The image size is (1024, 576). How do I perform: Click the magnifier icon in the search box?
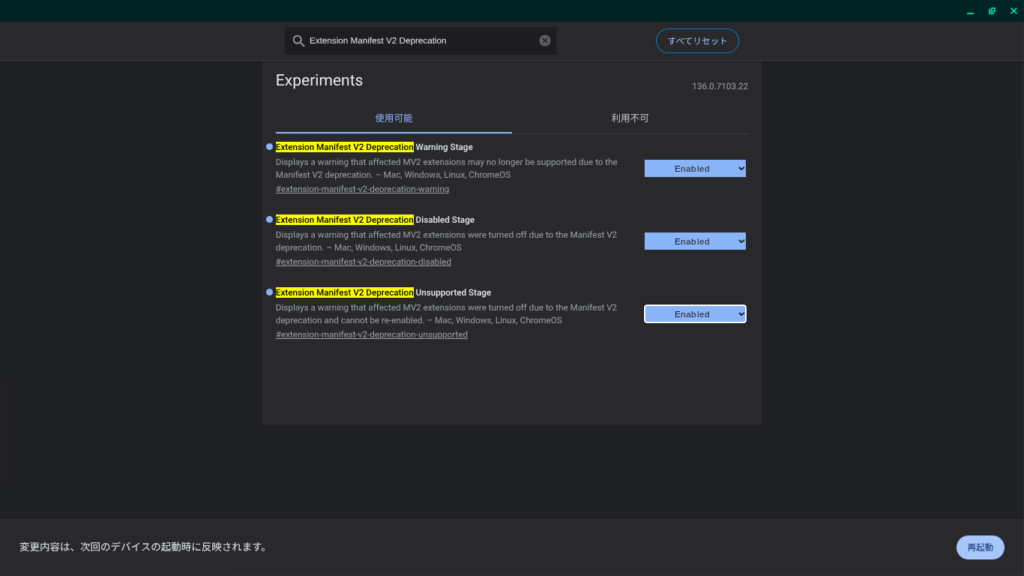298,41
